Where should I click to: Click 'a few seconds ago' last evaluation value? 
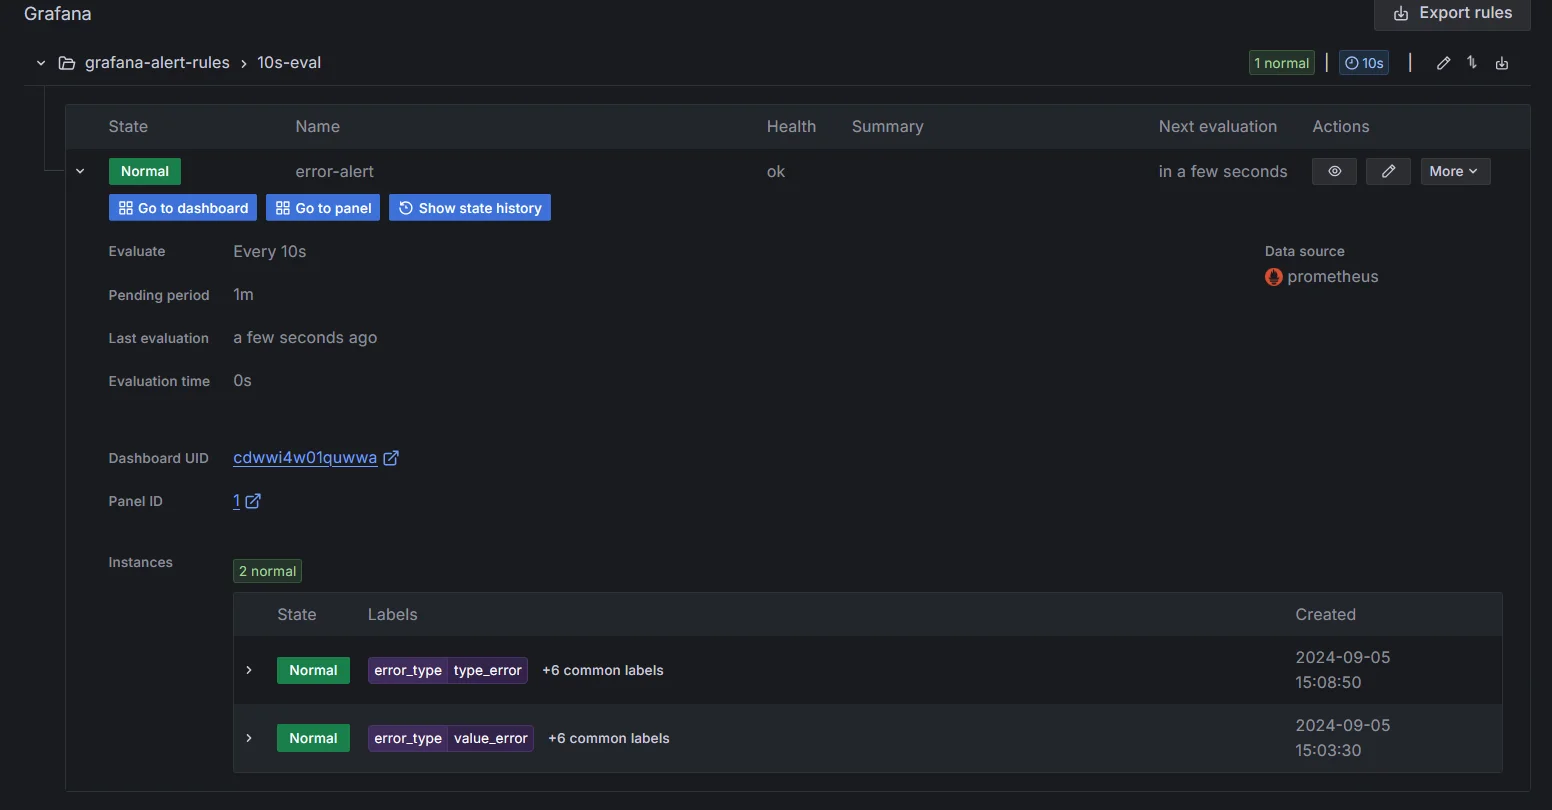click(x=305, y=337)
